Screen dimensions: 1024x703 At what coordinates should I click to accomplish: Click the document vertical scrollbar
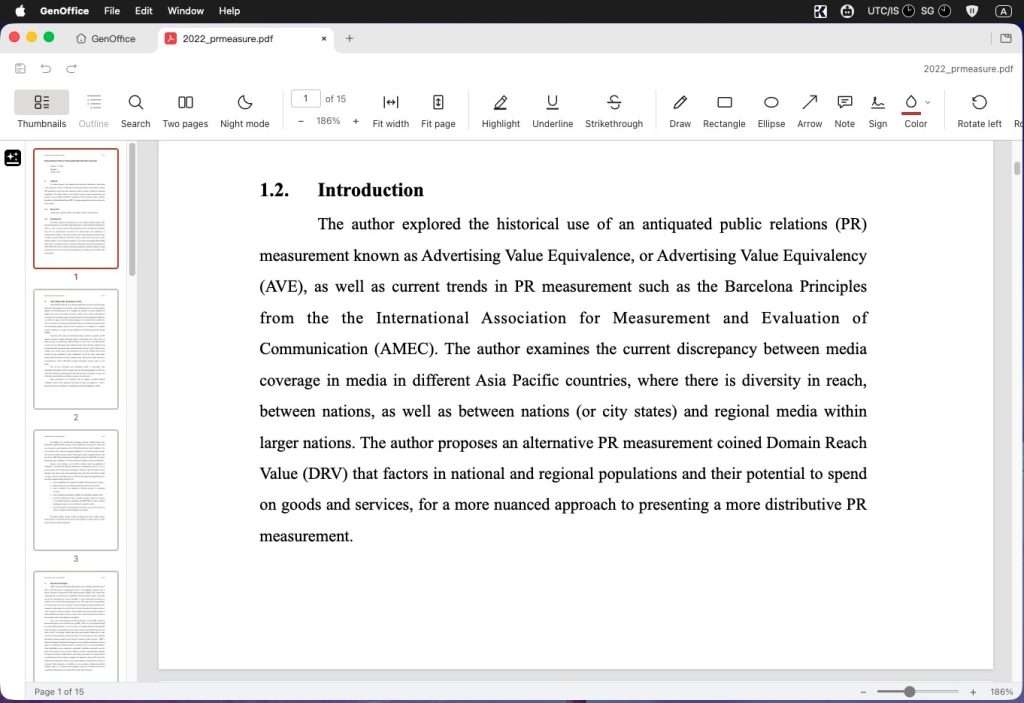point(1017,168)
